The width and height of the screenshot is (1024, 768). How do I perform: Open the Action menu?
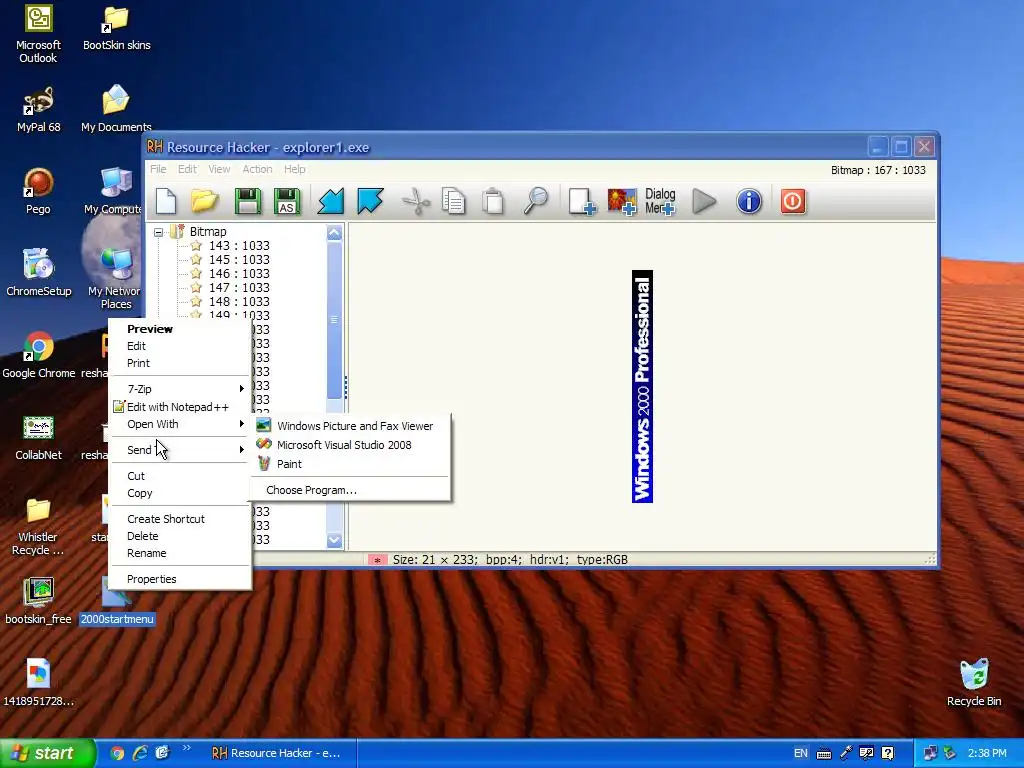coord(257,169)
